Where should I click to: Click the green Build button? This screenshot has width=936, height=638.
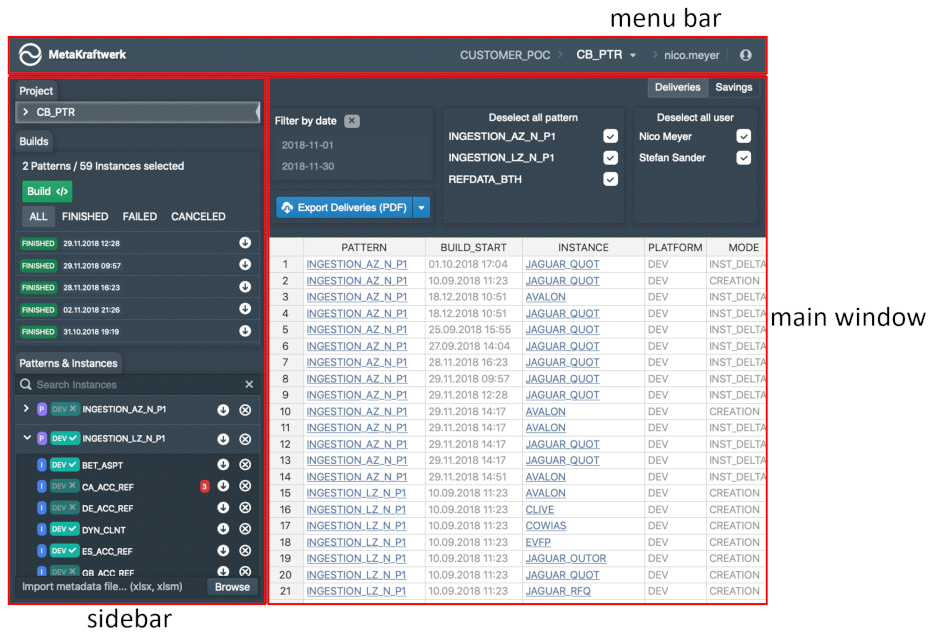(47, 192)
